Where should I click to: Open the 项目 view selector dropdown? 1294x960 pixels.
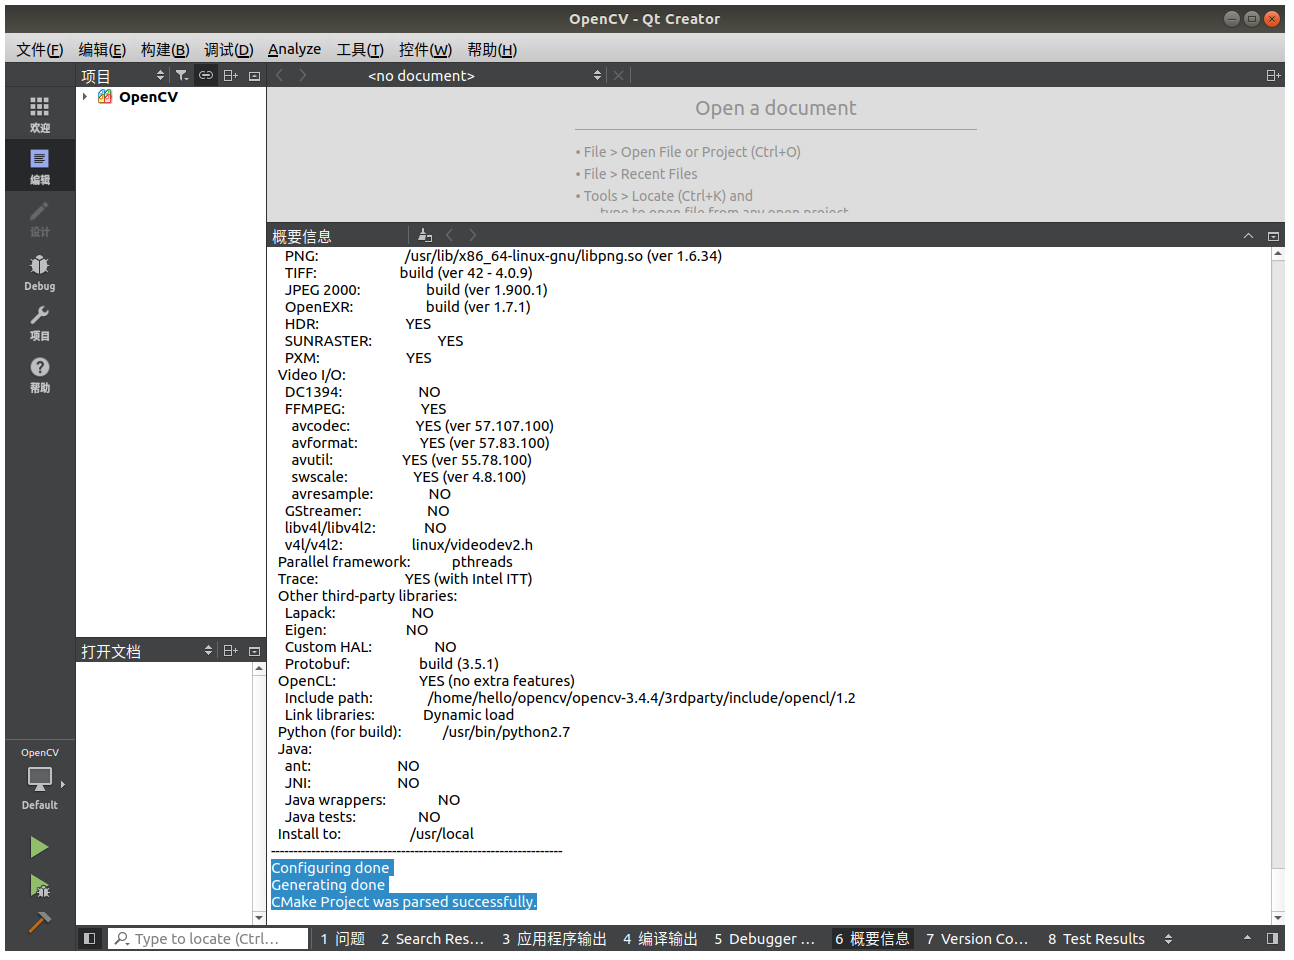122,75
